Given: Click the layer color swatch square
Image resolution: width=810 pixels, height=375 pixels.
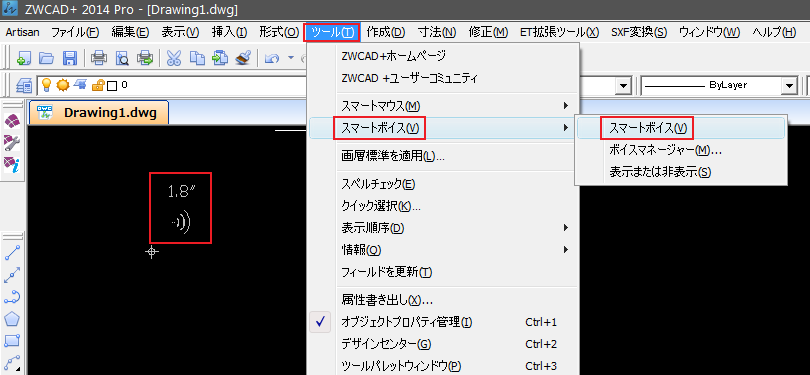Looking at the screenshot, I should click(112, 86).
